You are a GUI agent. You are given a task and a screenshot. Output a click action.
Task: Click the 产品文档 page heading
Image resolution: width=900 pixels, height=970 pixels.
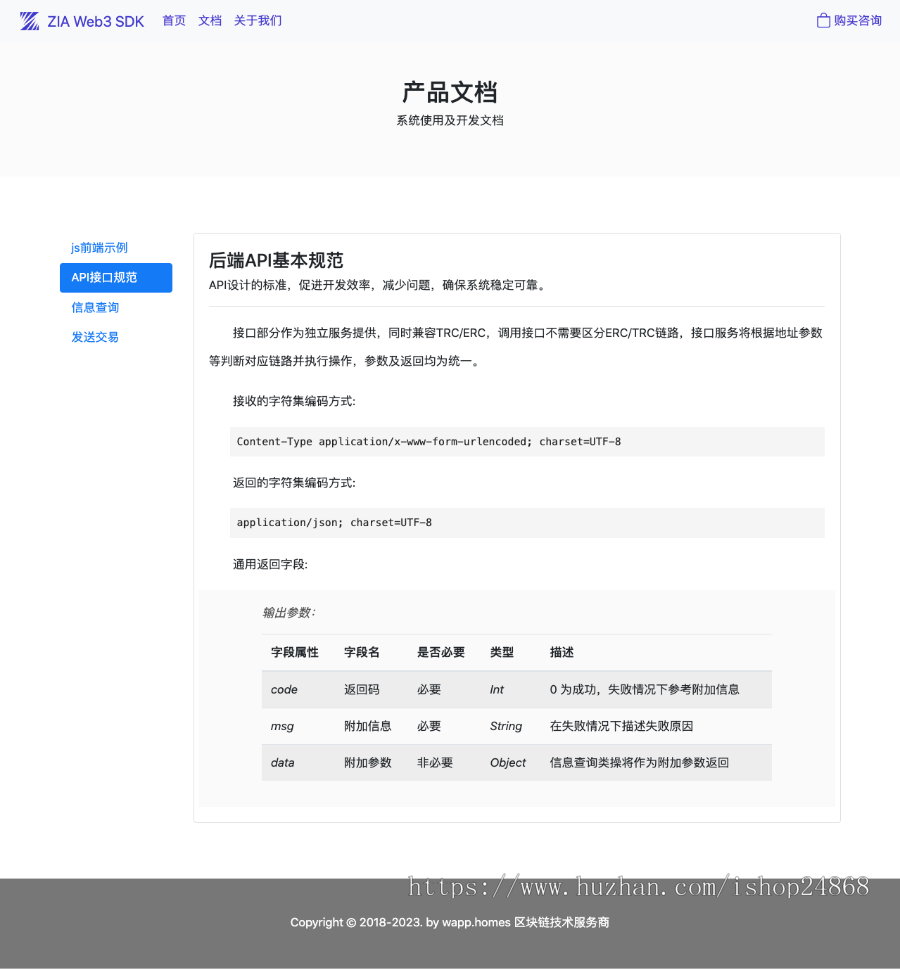click(x=450, y=92)
